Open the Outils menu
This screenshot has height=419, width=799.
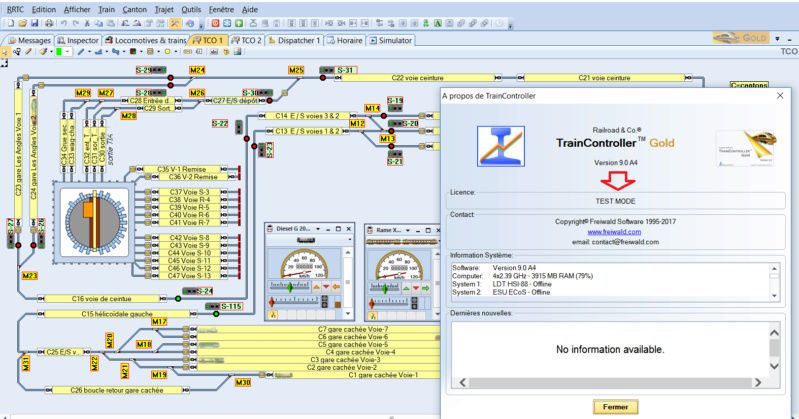191,9
